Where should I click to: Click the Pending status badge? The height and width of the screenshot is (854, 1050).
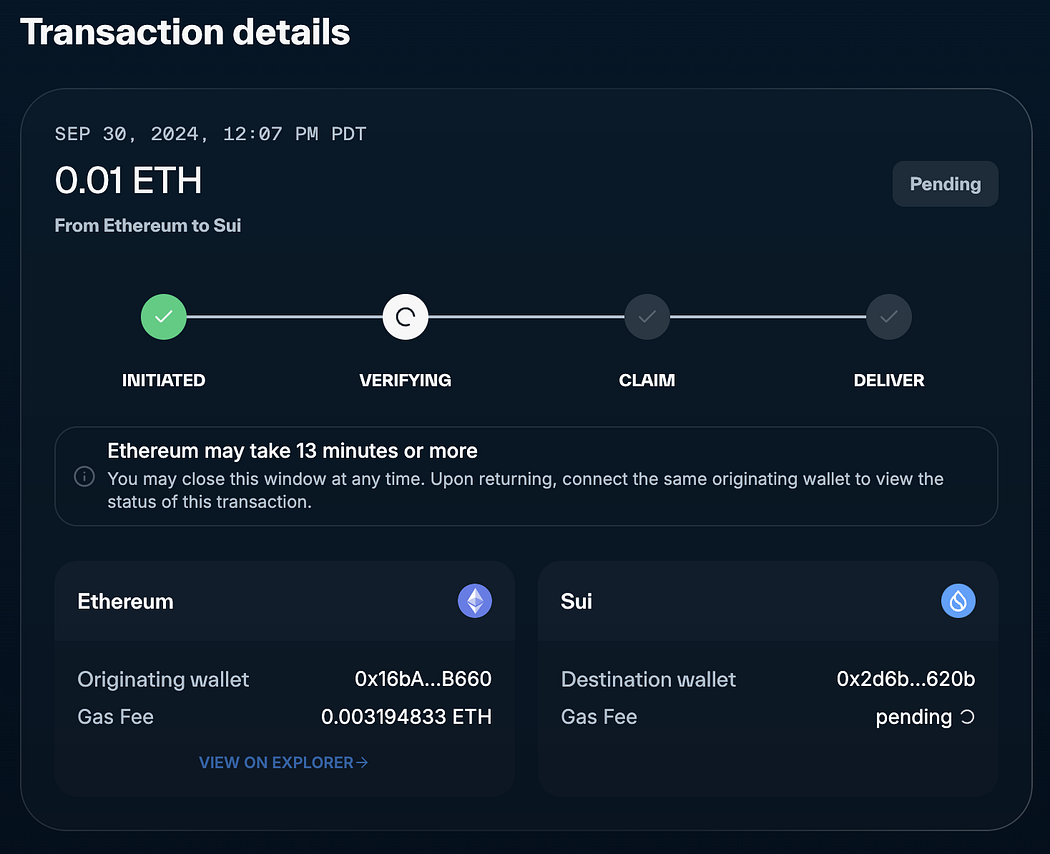945,184
